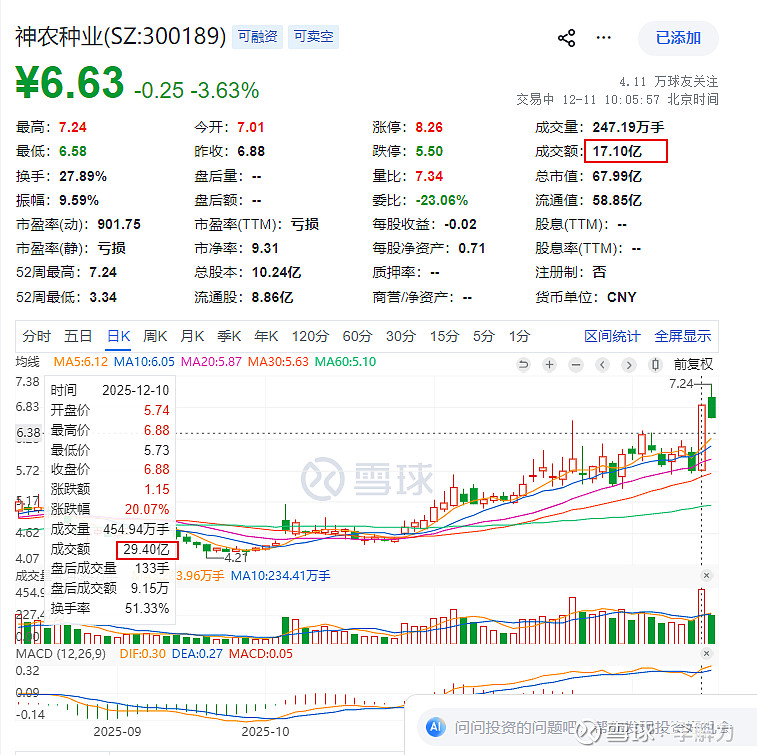Image resolution: width=757 pixels, height=755 pixels.
Task: Select the 年K chart tab
Action: coord(266,336)
